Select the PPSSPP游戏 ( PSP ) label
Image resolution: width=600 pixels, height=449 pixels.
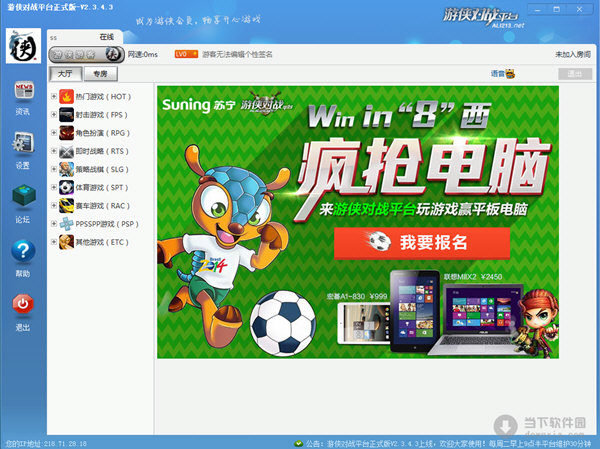pos(107,224)
